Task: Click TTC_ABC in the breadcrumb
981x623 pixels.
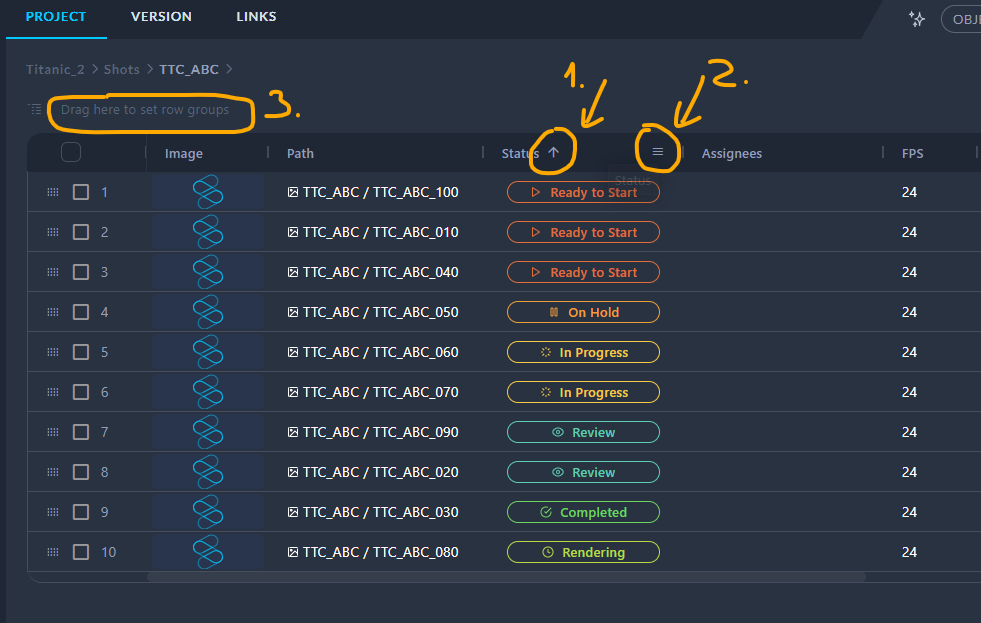Action: [x=189, y=69]
